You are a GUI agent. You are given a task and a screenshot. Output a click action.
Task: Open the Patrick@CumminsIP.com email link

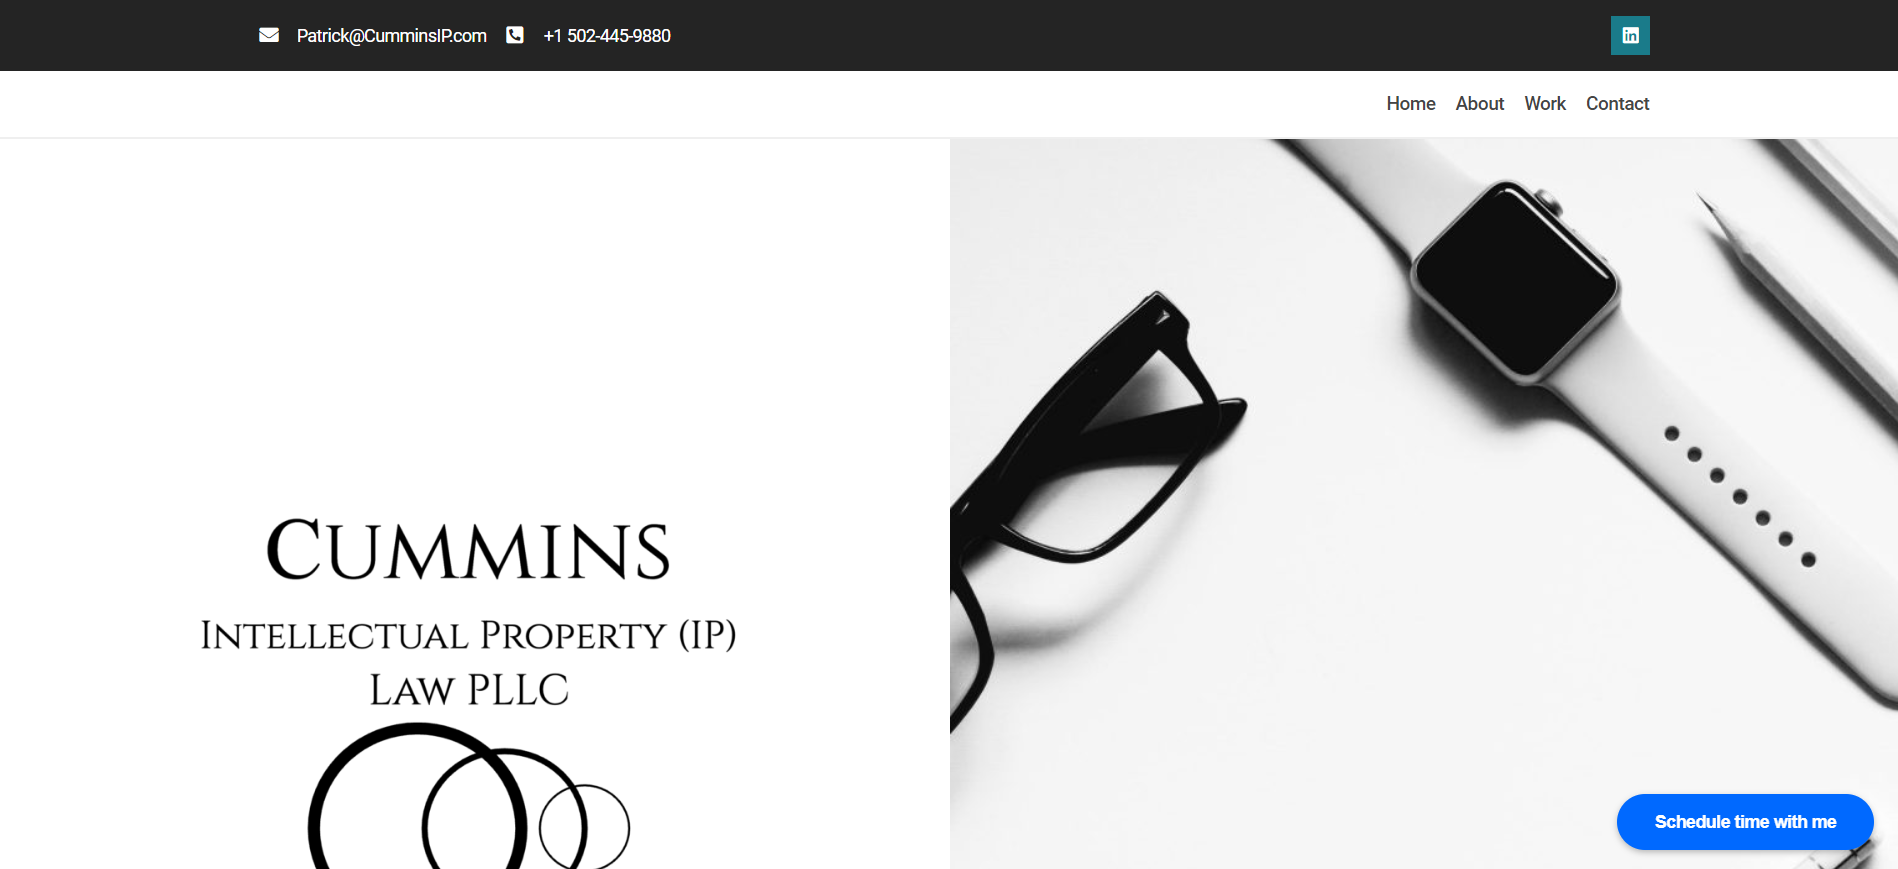391,36
